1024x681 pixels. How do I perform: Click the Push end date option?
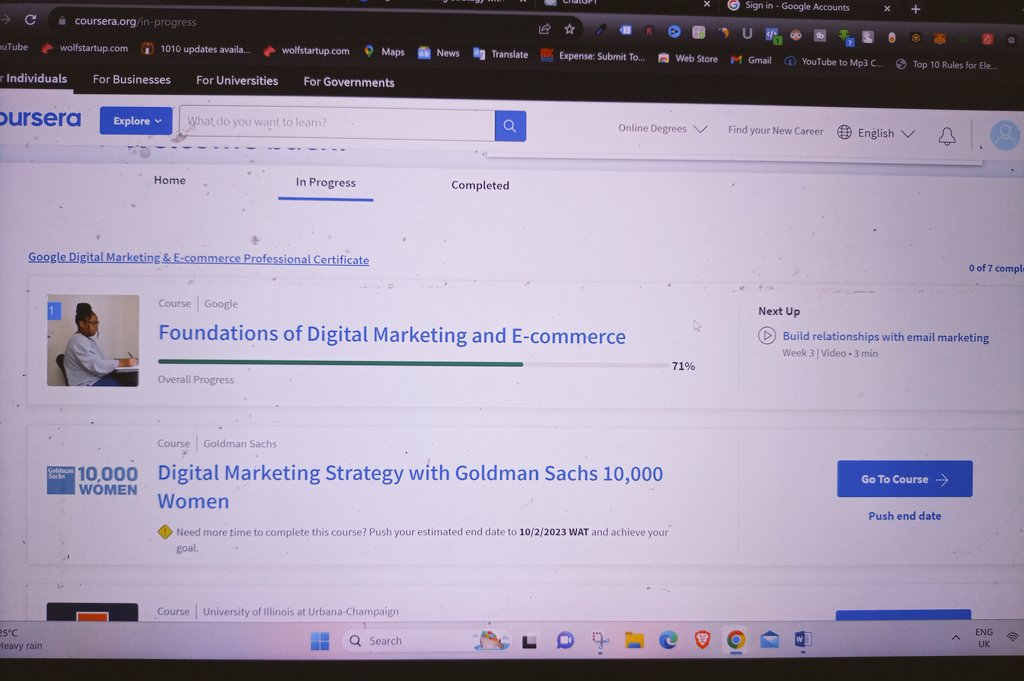903,515
